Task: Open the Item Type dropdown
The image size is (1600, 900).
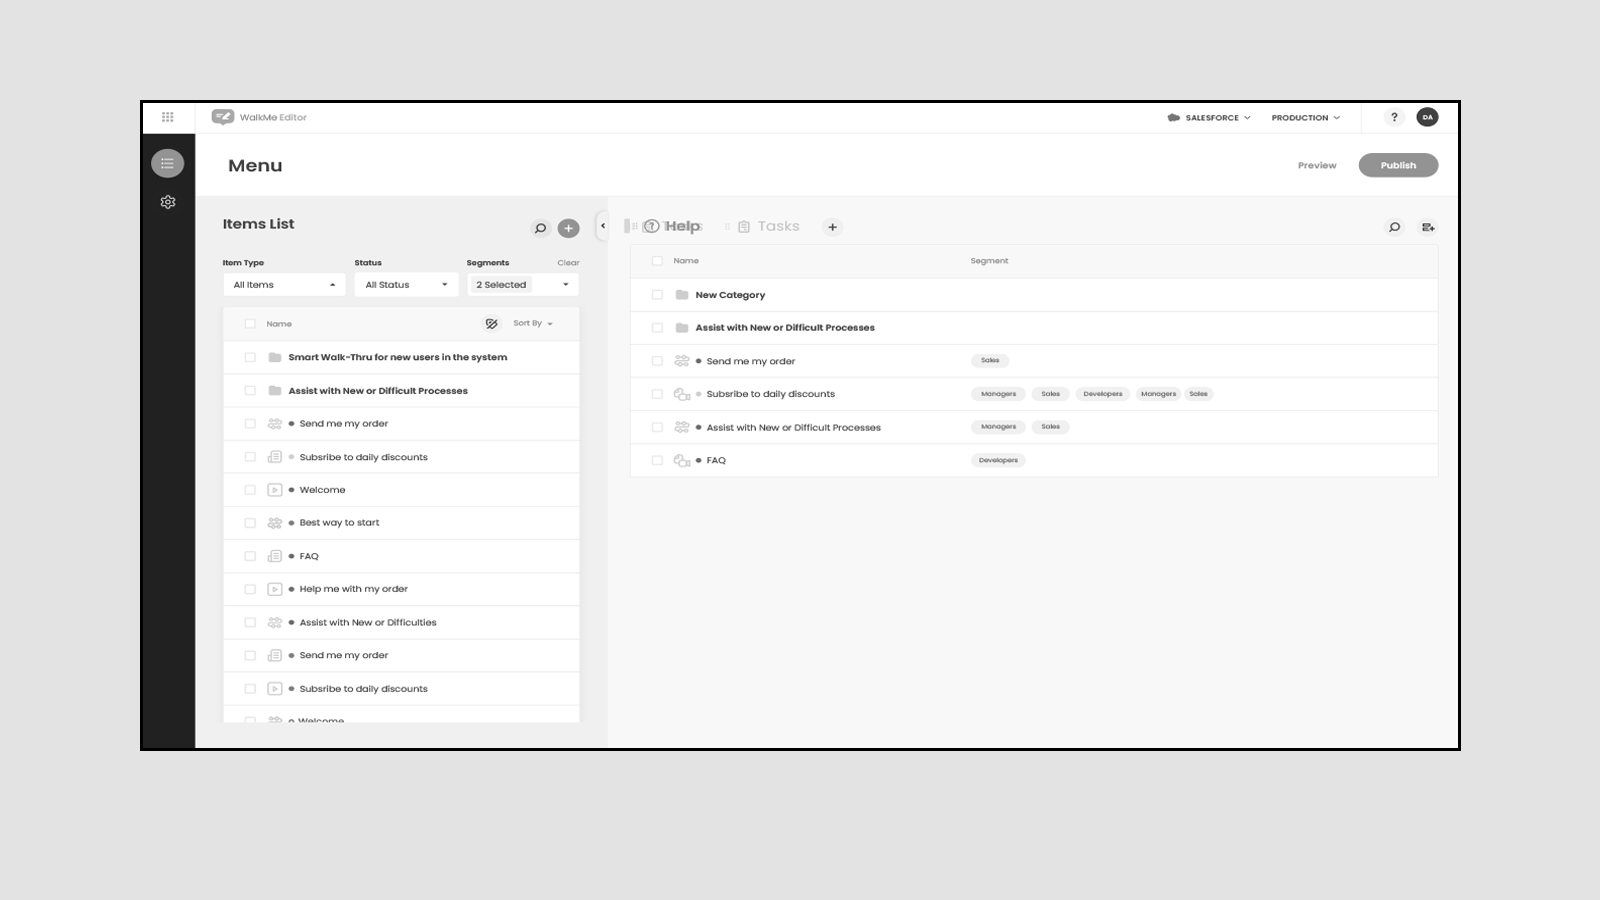Action: (x=284, y=285)
